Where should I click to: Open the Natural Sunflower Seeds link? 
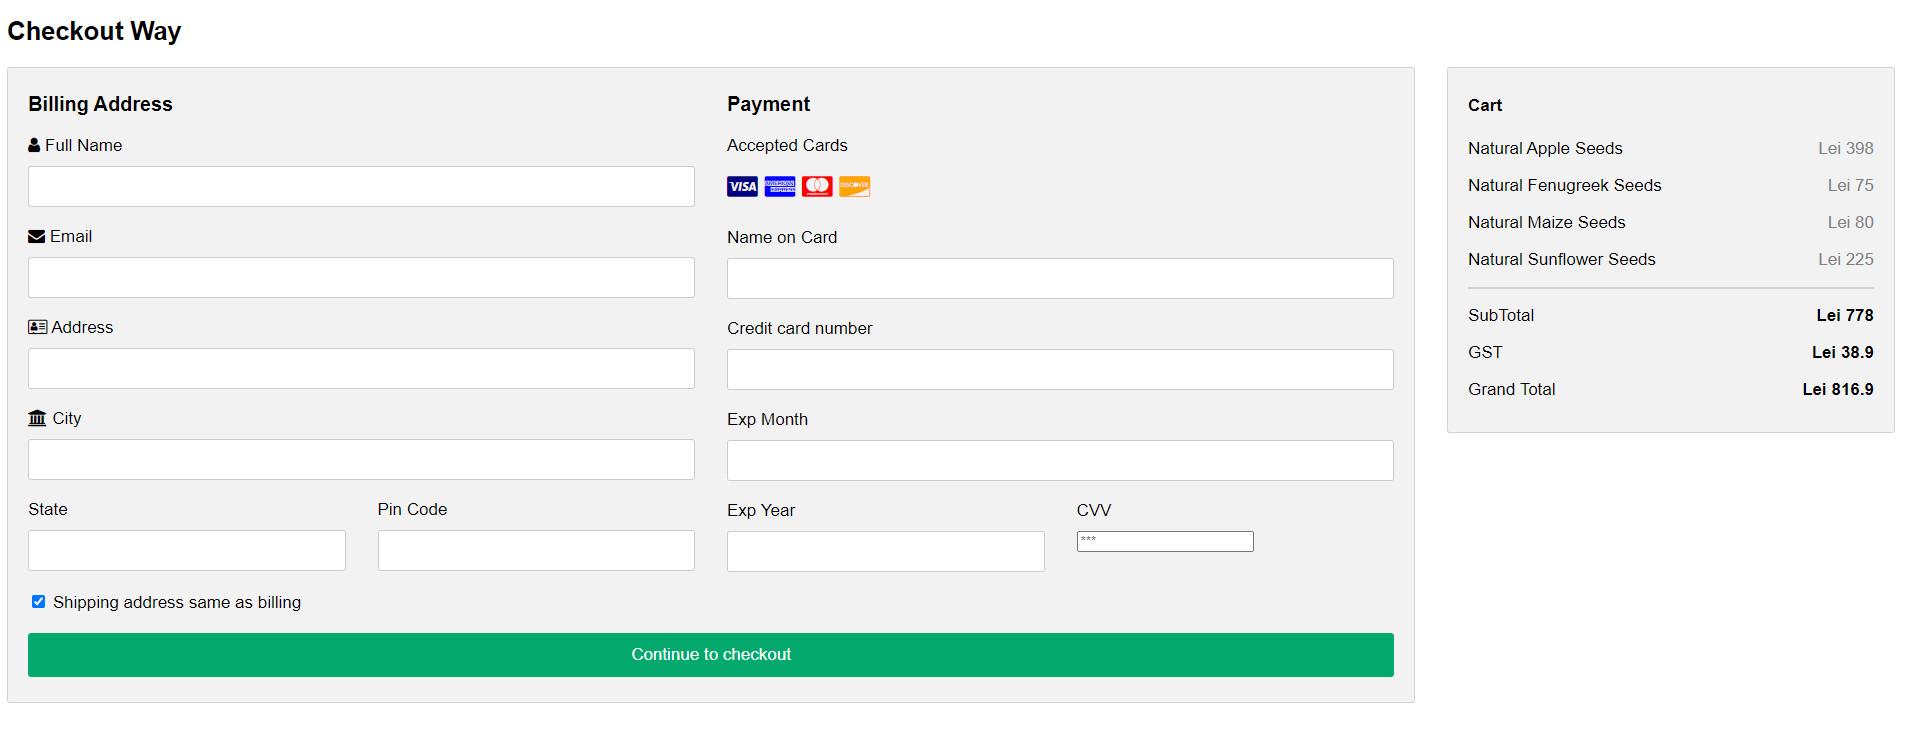point(1561,259)
